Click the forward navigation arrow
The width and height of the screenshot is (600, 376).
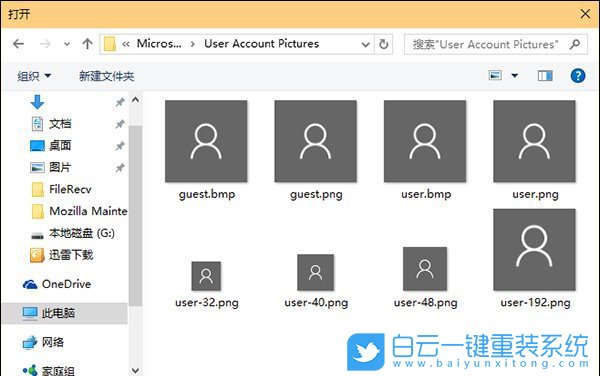(x=45, y=44)
